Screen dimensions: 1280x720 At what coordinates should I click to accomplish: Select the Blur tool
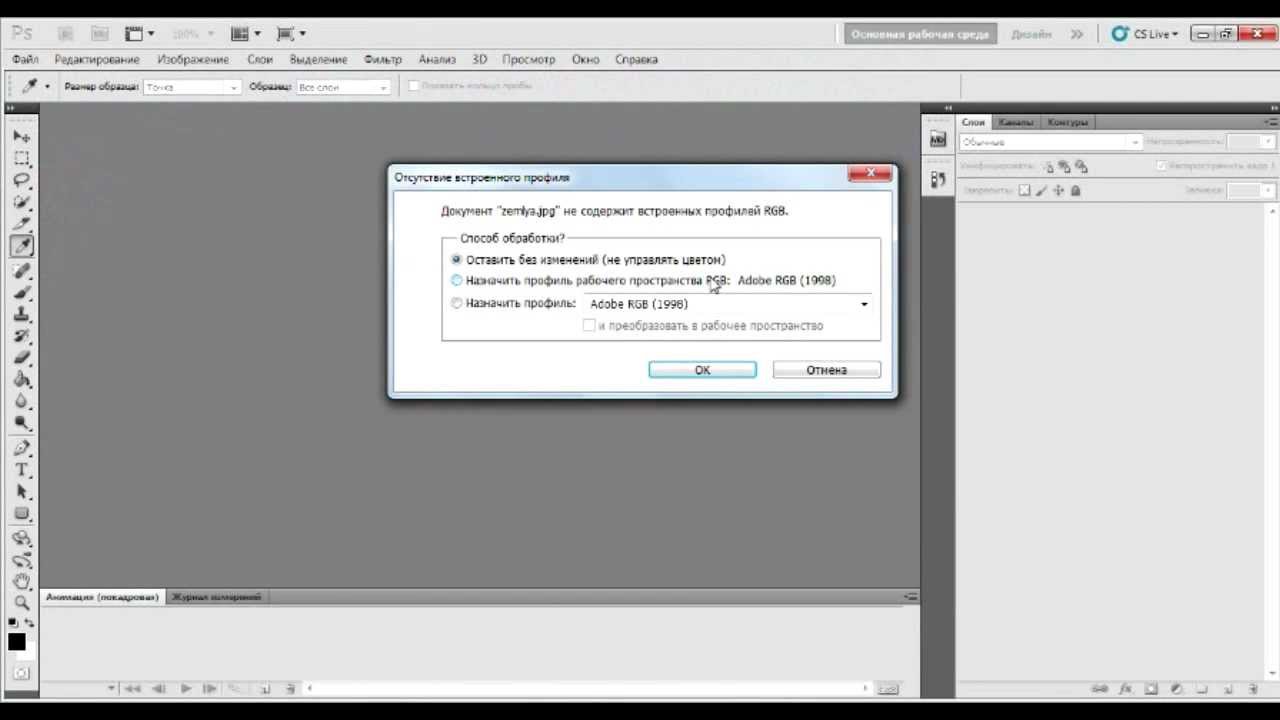point(21,402)
